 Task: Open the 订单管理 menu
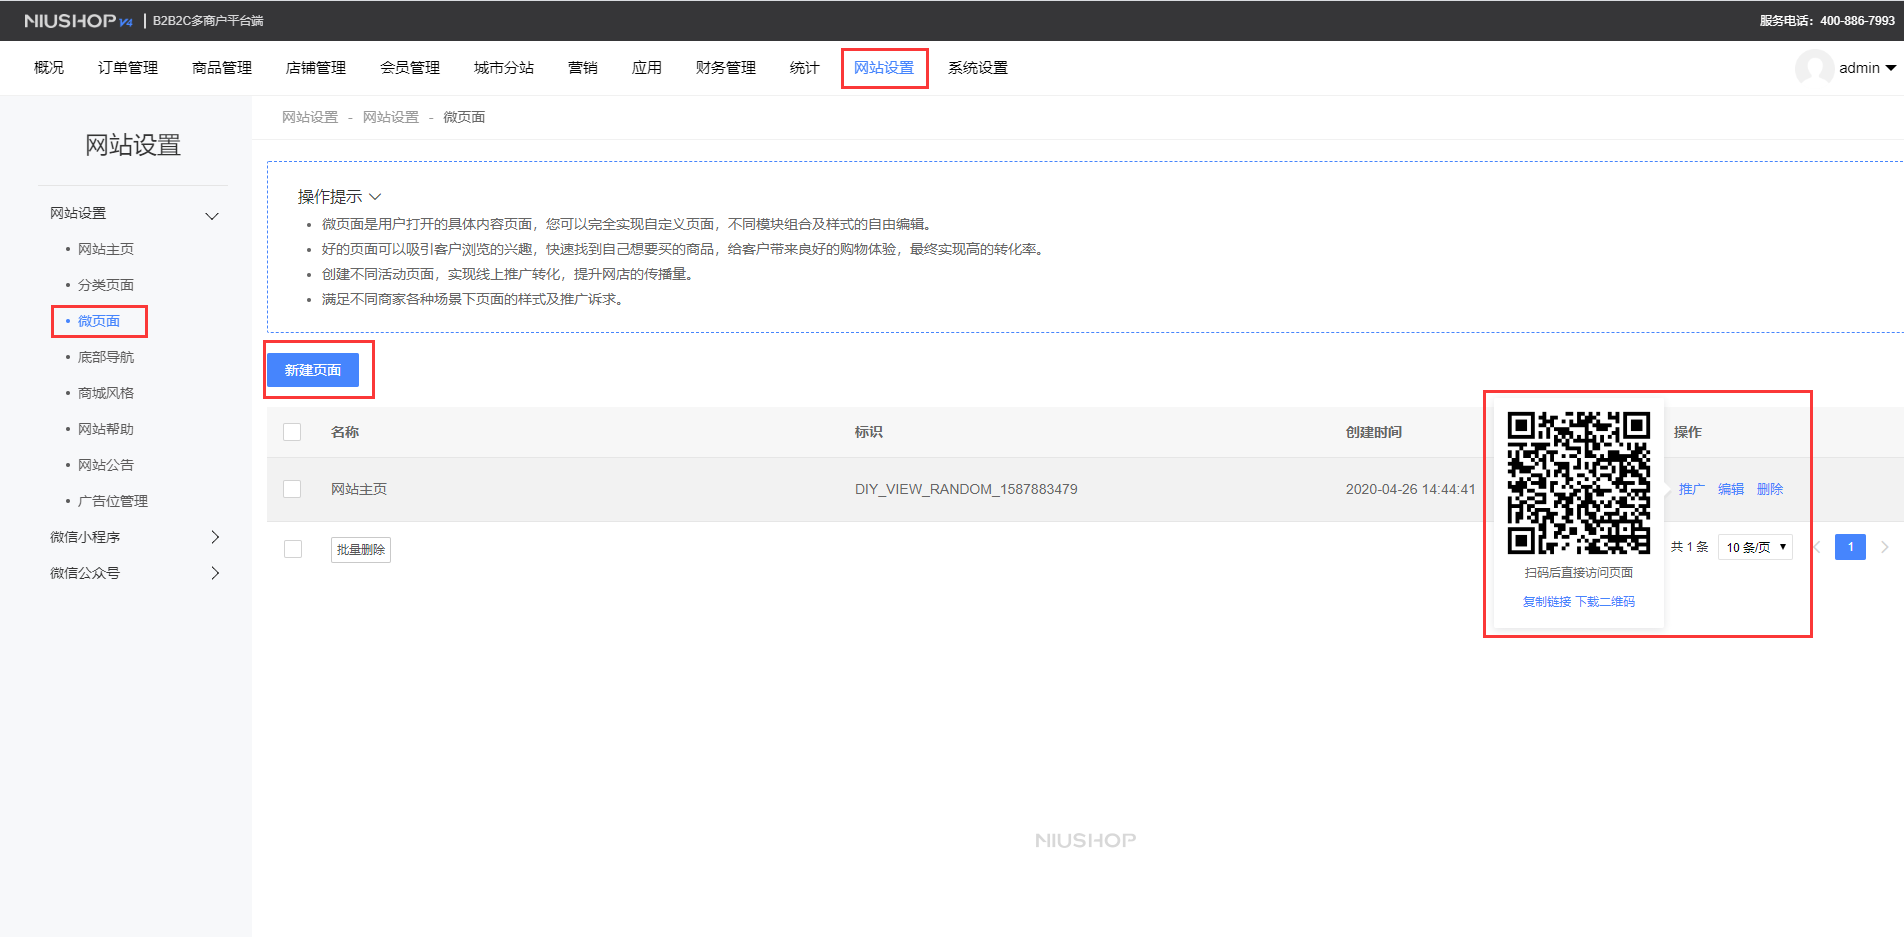[x=128, y=68]
